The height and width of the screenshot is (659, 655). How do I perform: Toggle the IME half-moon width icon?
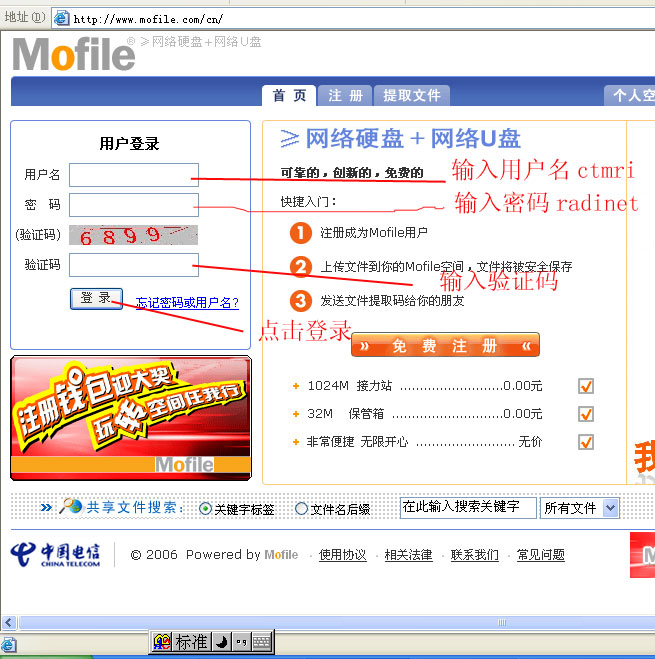[222, 642]
